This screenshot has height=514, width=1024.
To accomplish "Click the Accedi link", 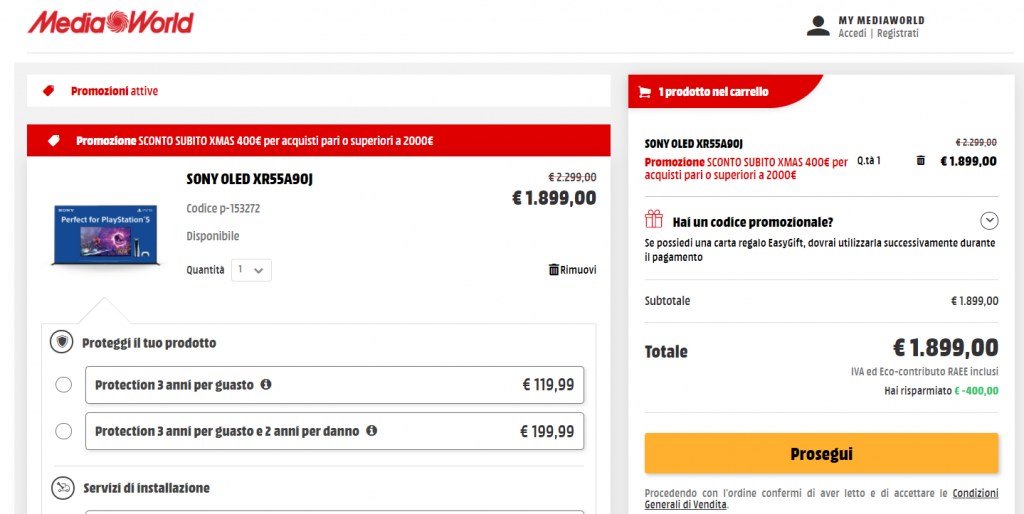I will click(x=852, y=33).
